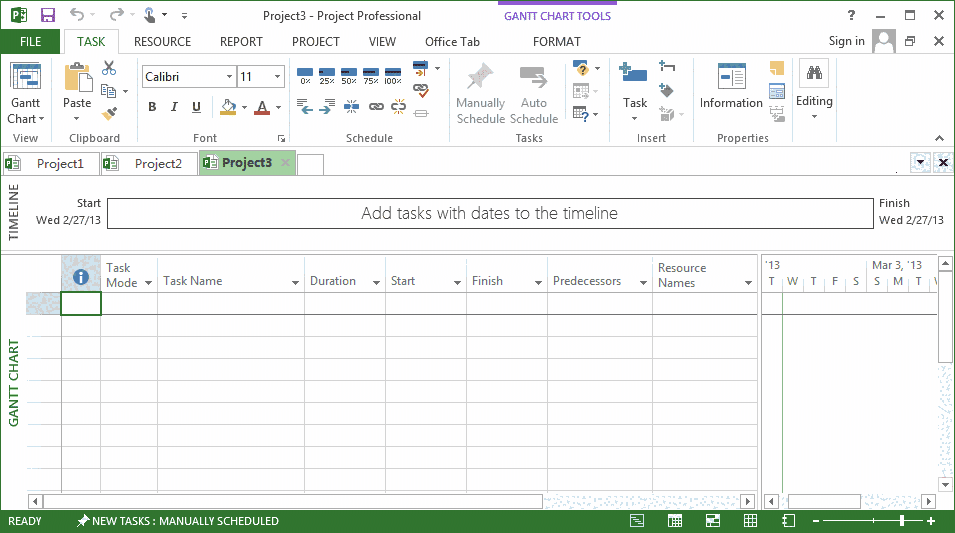The width and height of the screenshot is (955, 533).
Task: Open the Task Name column filter arrow
Action: [x=295, y=283]
